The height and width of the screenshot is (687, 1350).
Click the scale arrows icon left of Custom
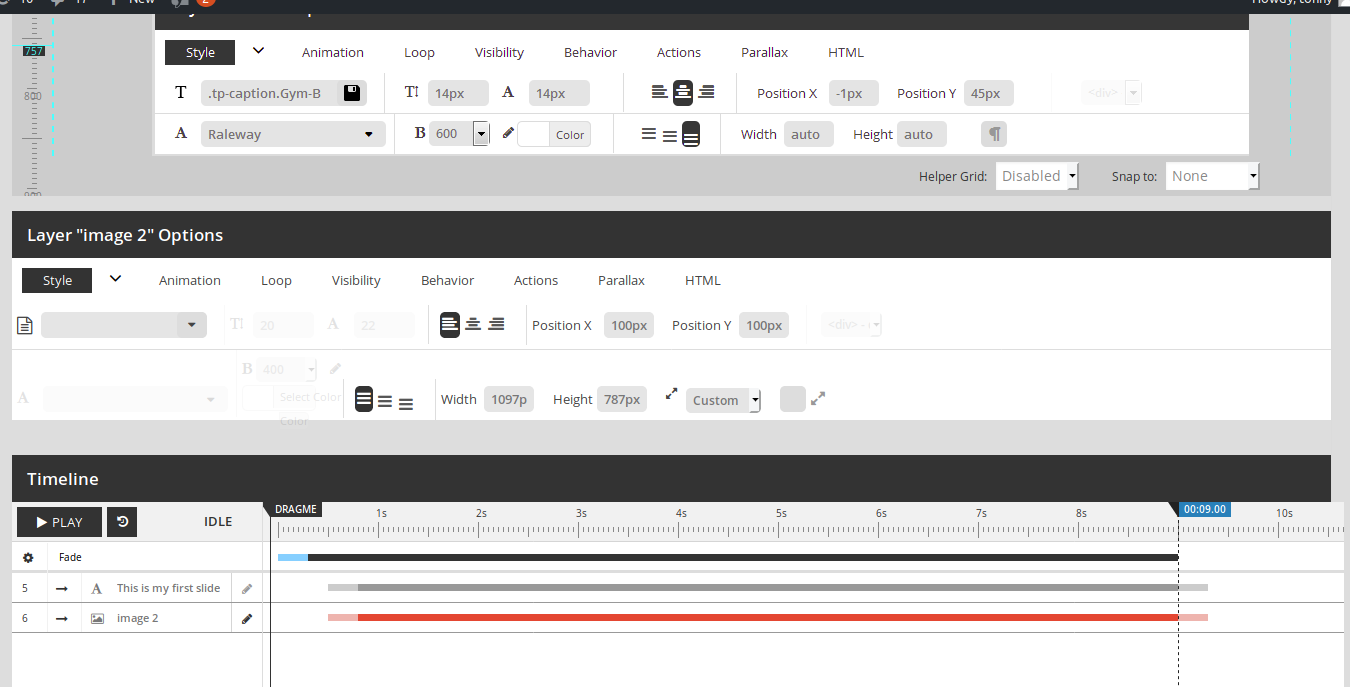672,394
